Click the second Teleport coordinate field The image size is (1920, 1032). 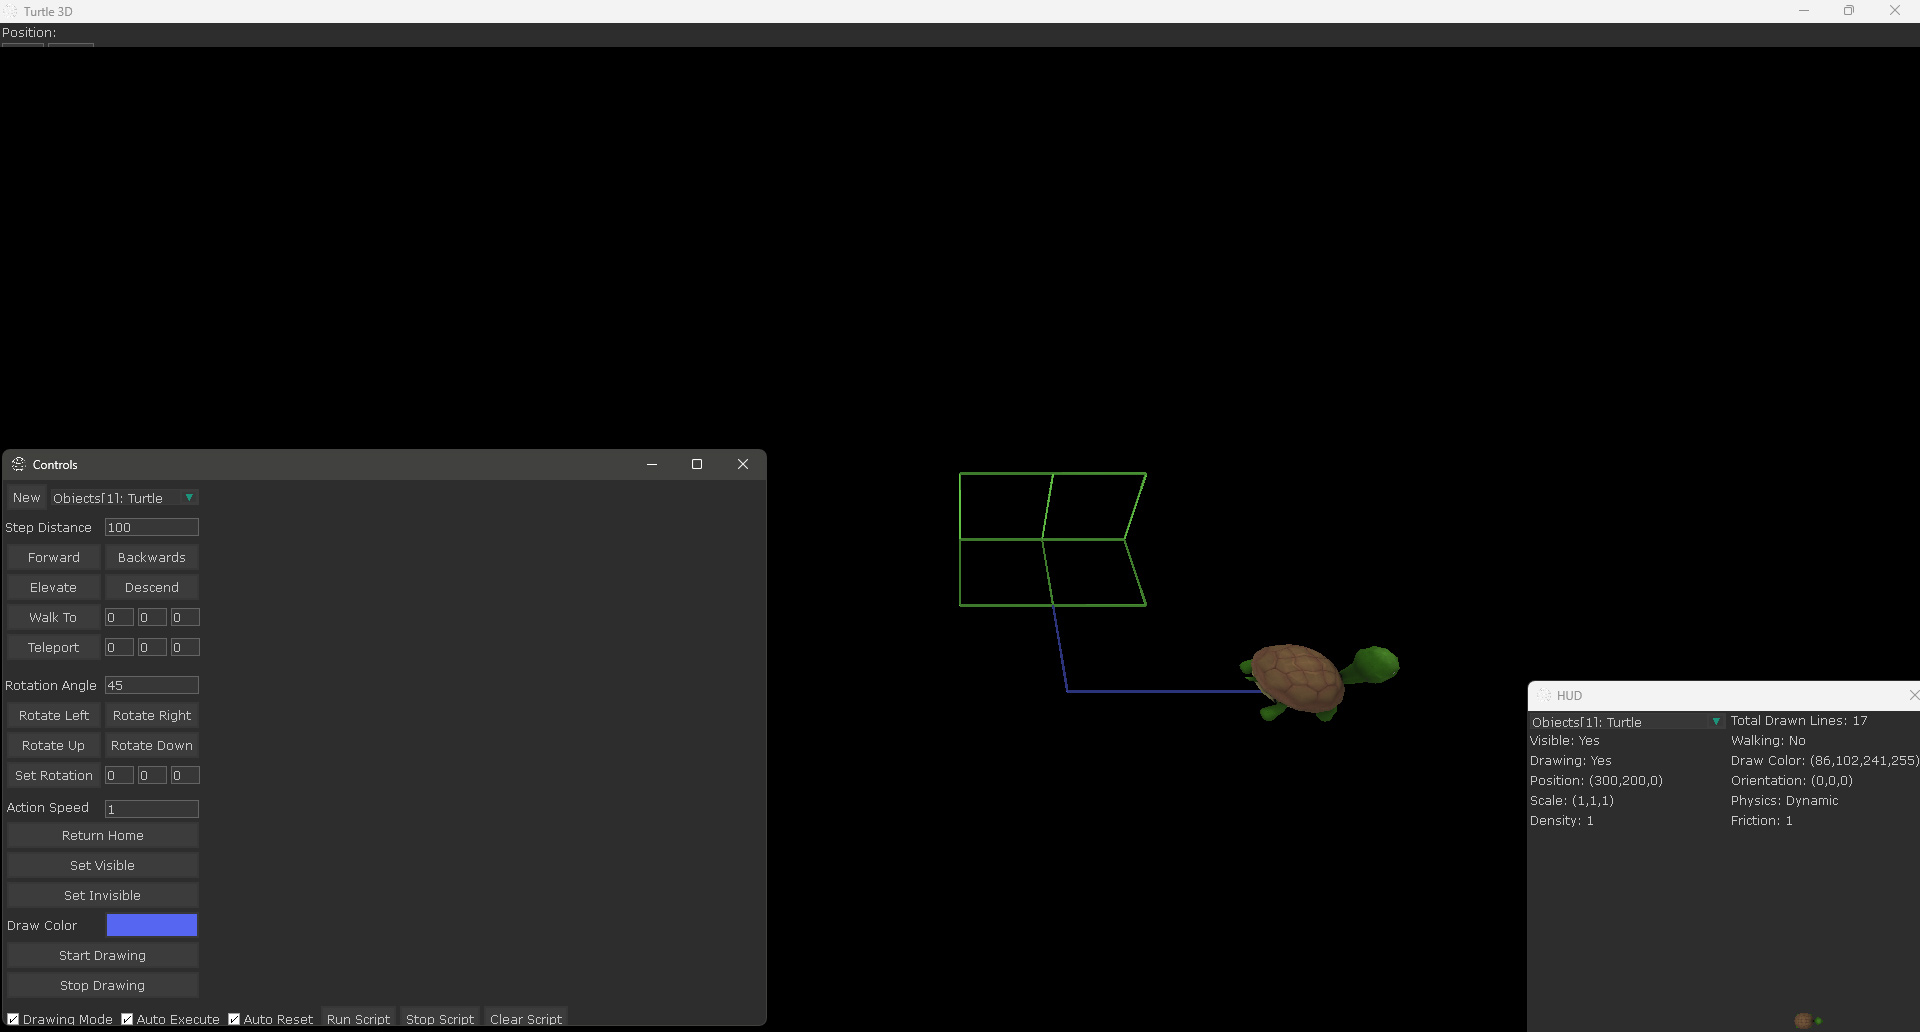tap(152, 648)
